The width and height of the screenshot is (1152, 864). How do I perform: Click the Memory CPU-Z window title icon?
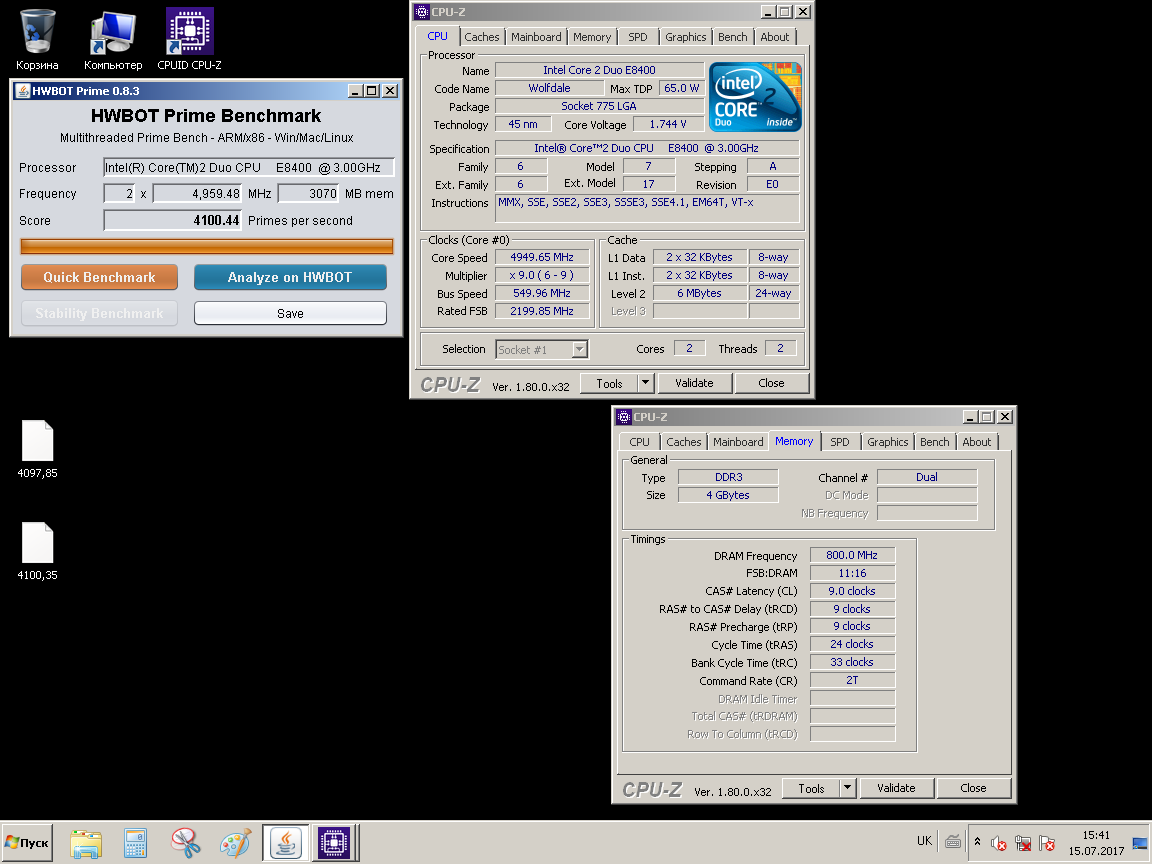[624, 417]
